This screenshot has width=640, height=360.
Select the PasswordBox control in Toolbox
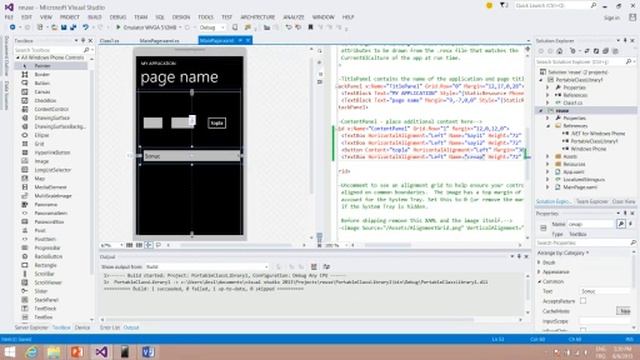coord(49,222)
